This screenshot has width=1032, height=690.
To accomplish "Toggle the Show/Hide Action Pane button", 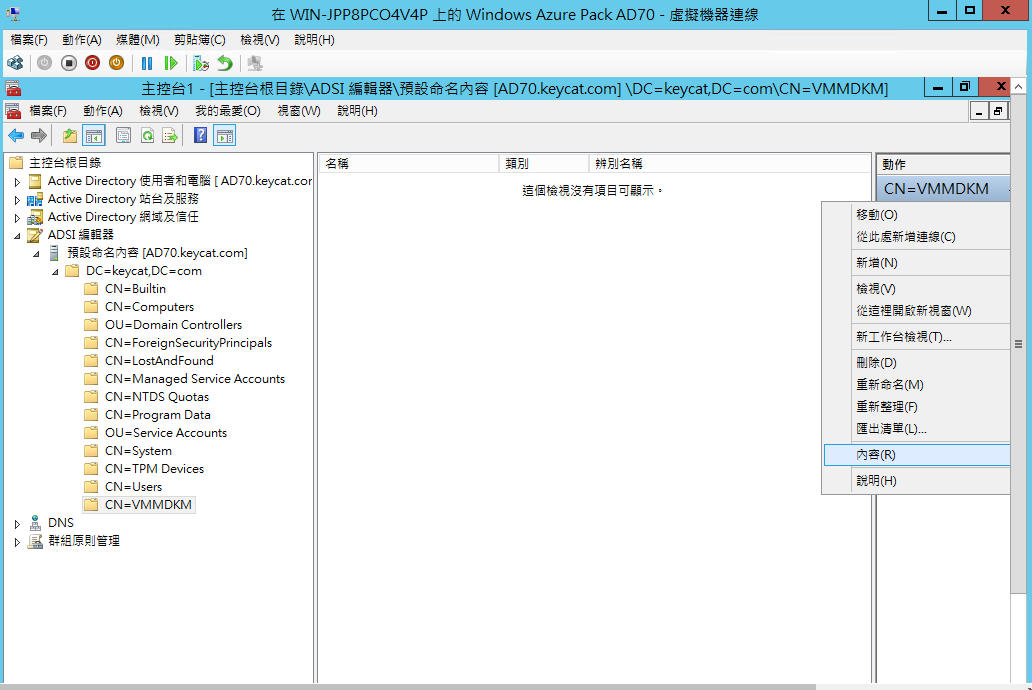I will pyautogui.click(x=224, y=136).
